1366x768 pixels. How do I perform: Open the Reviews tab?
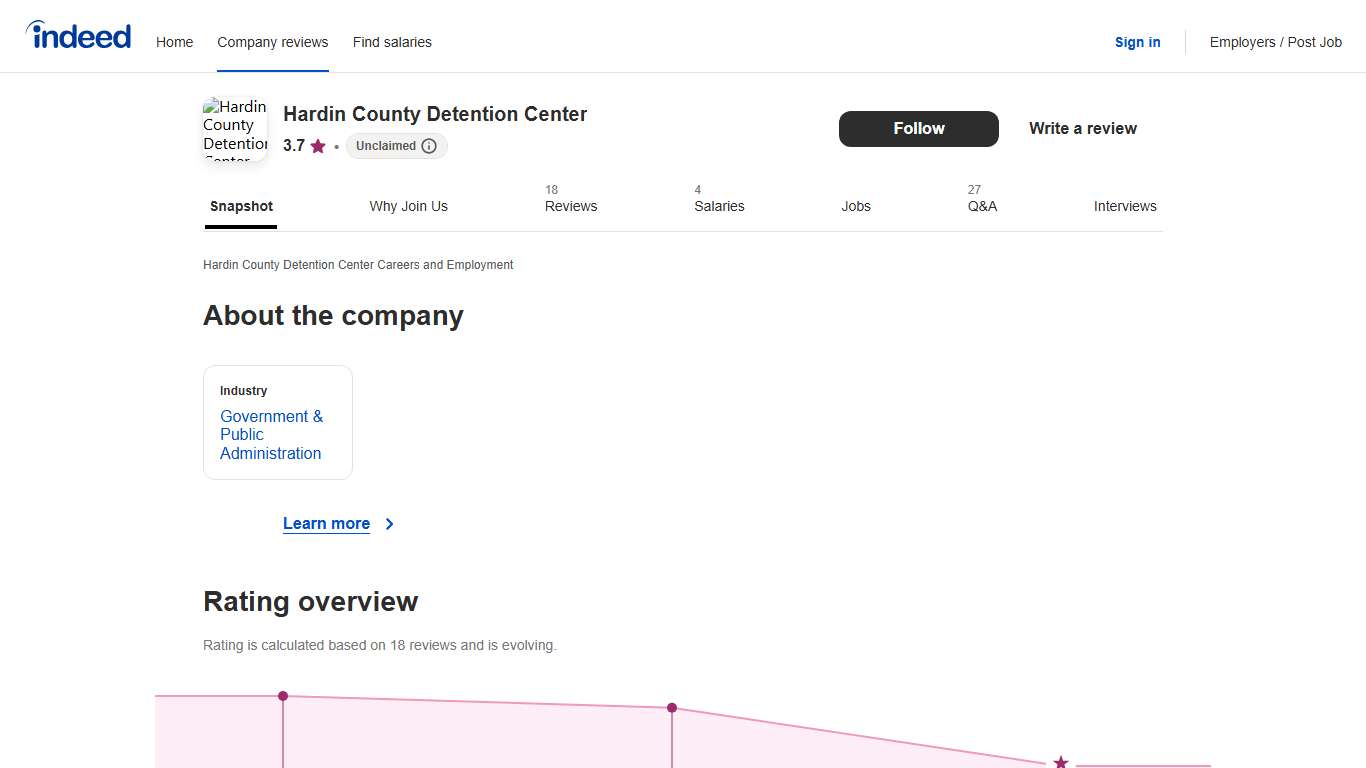coord(570,206)
